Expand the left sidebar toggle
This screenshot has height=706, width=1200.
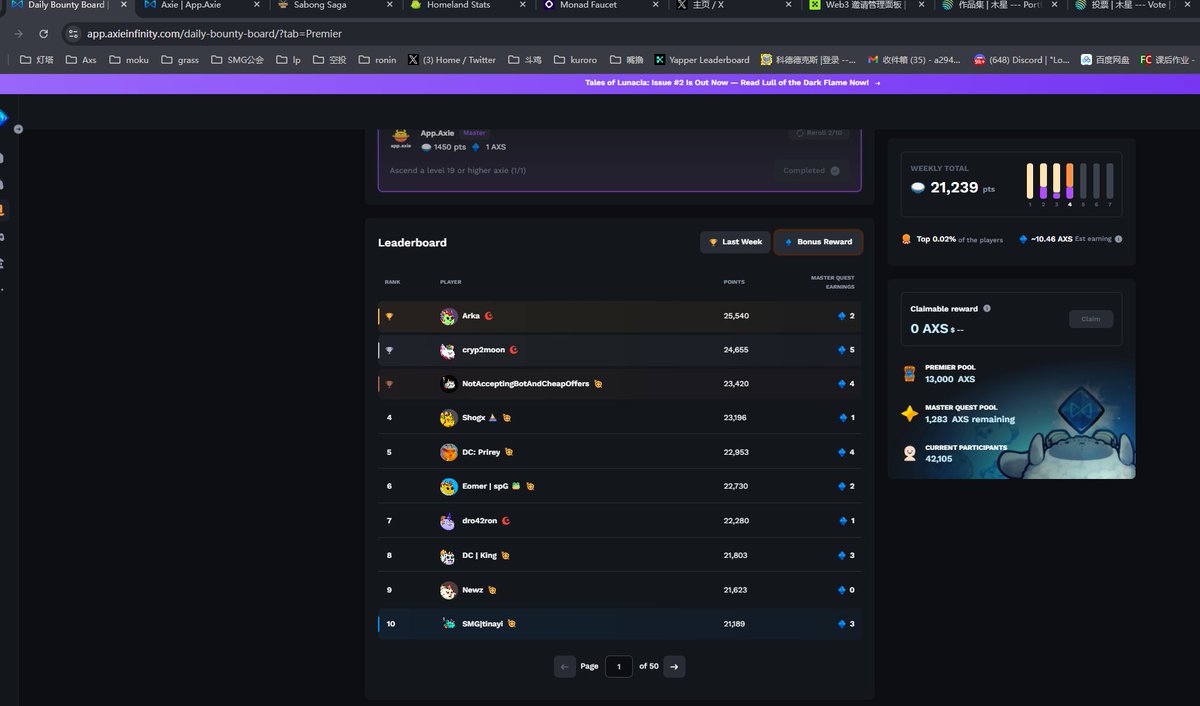18,129
